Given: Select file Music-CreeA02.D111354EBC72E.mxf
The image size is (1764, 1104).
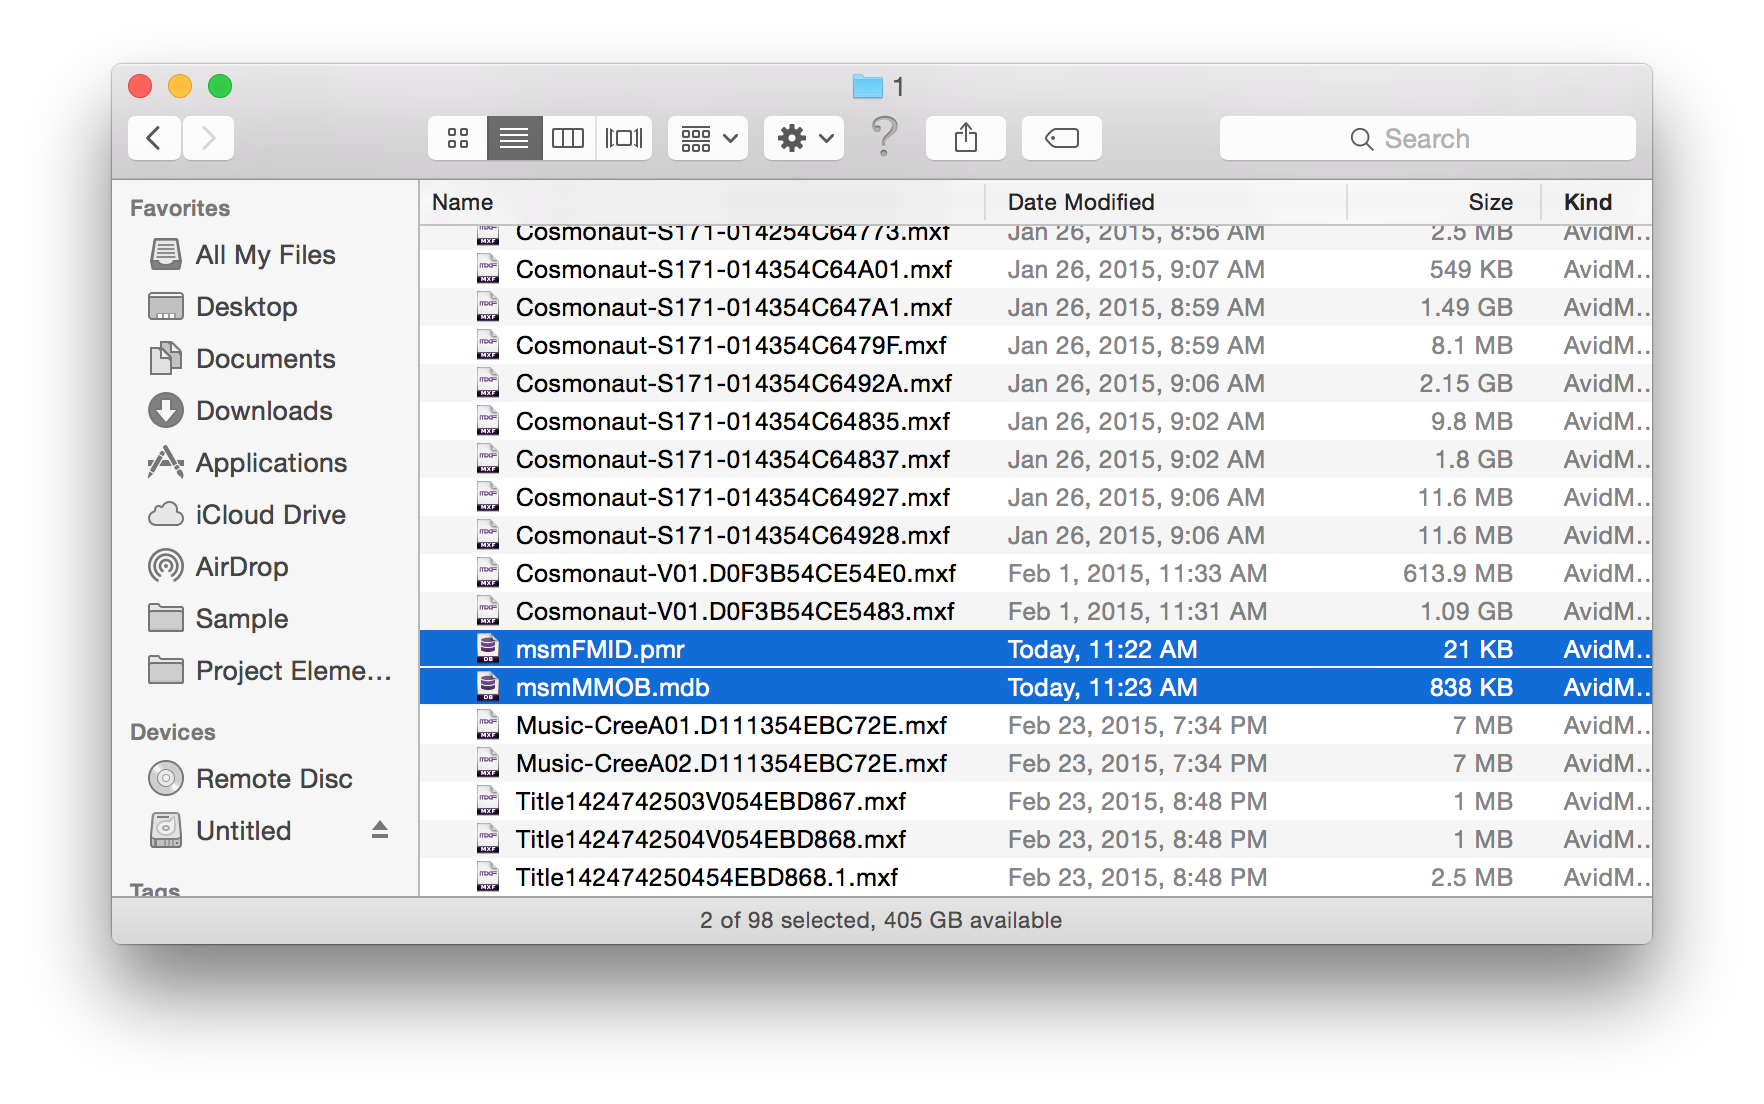Looking at the screenshot, I should [1036, 763].
